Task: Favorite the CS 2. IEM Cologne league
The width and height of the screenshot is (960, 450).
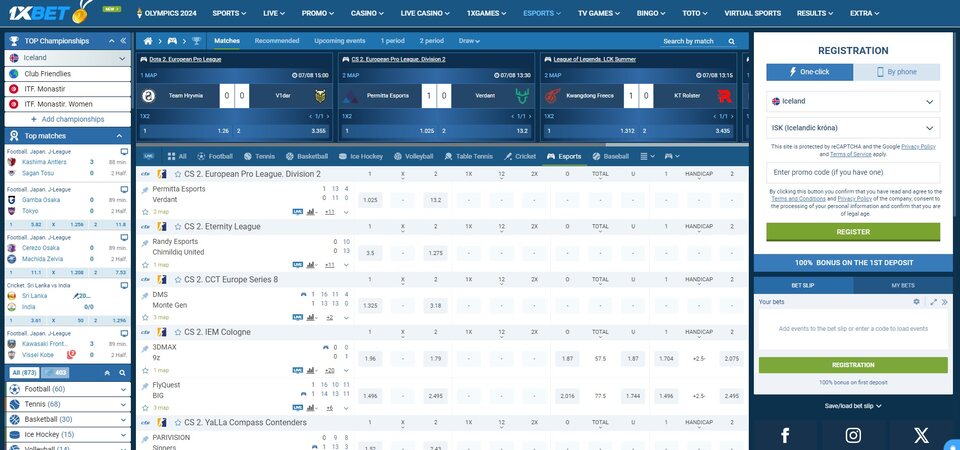Action: [177, 332]
